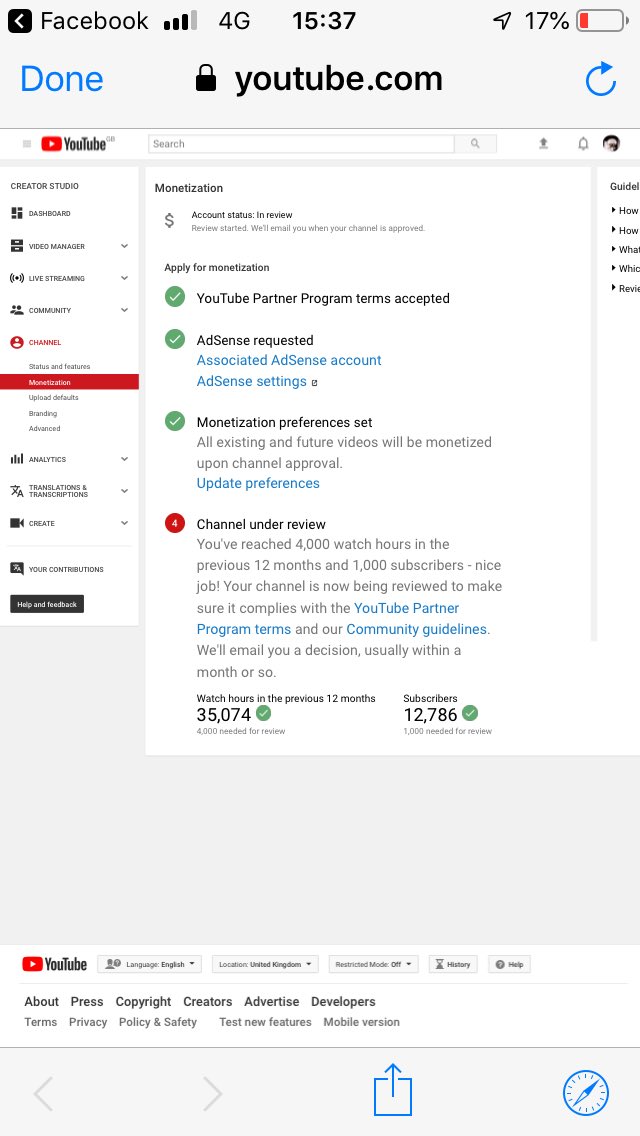Click the Community people icon
640x1136 pixels.
(x=17, y=310)
